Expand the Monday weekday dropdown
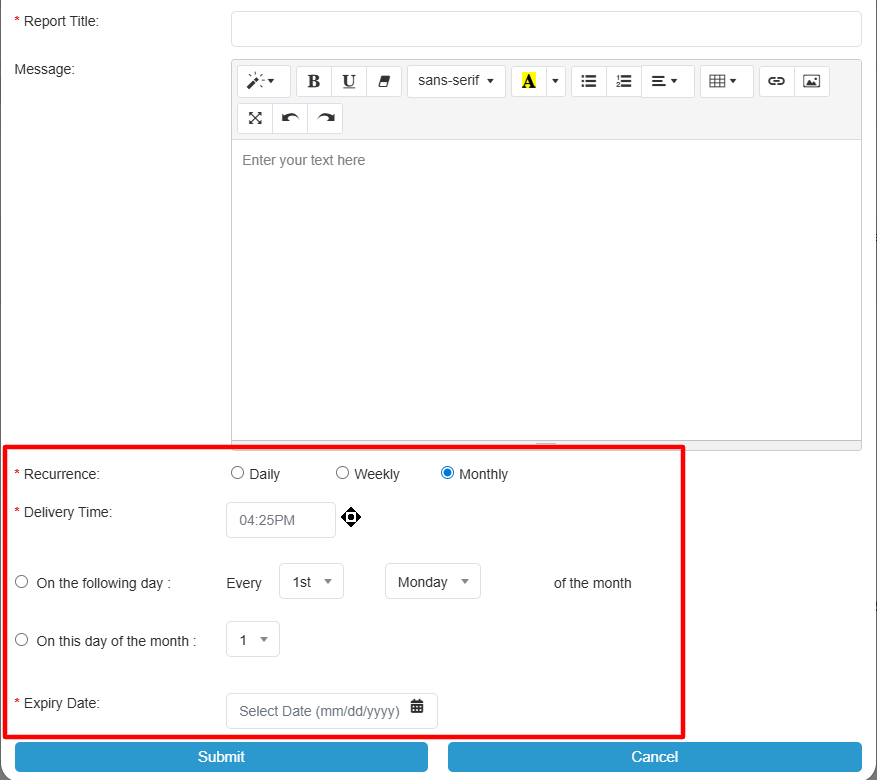Image resolution: width=880 pixels, height=780 pixels. [432, 582]
